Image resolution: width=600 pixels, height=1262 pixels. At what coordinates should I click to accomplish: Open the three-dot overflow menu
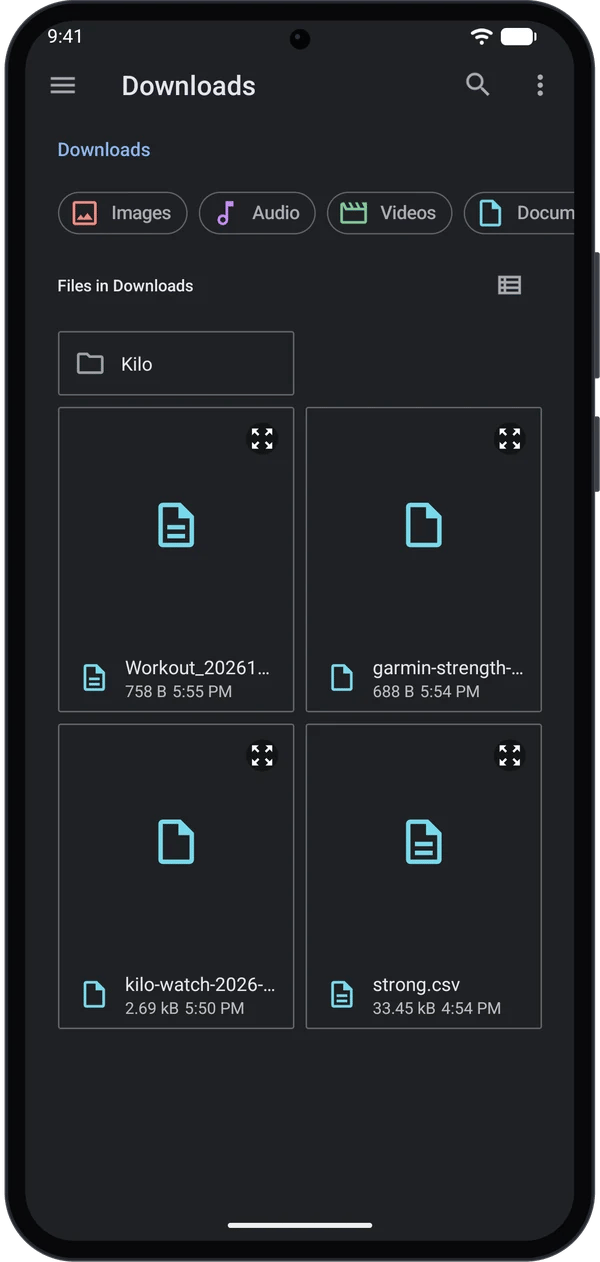pos(540,85)
